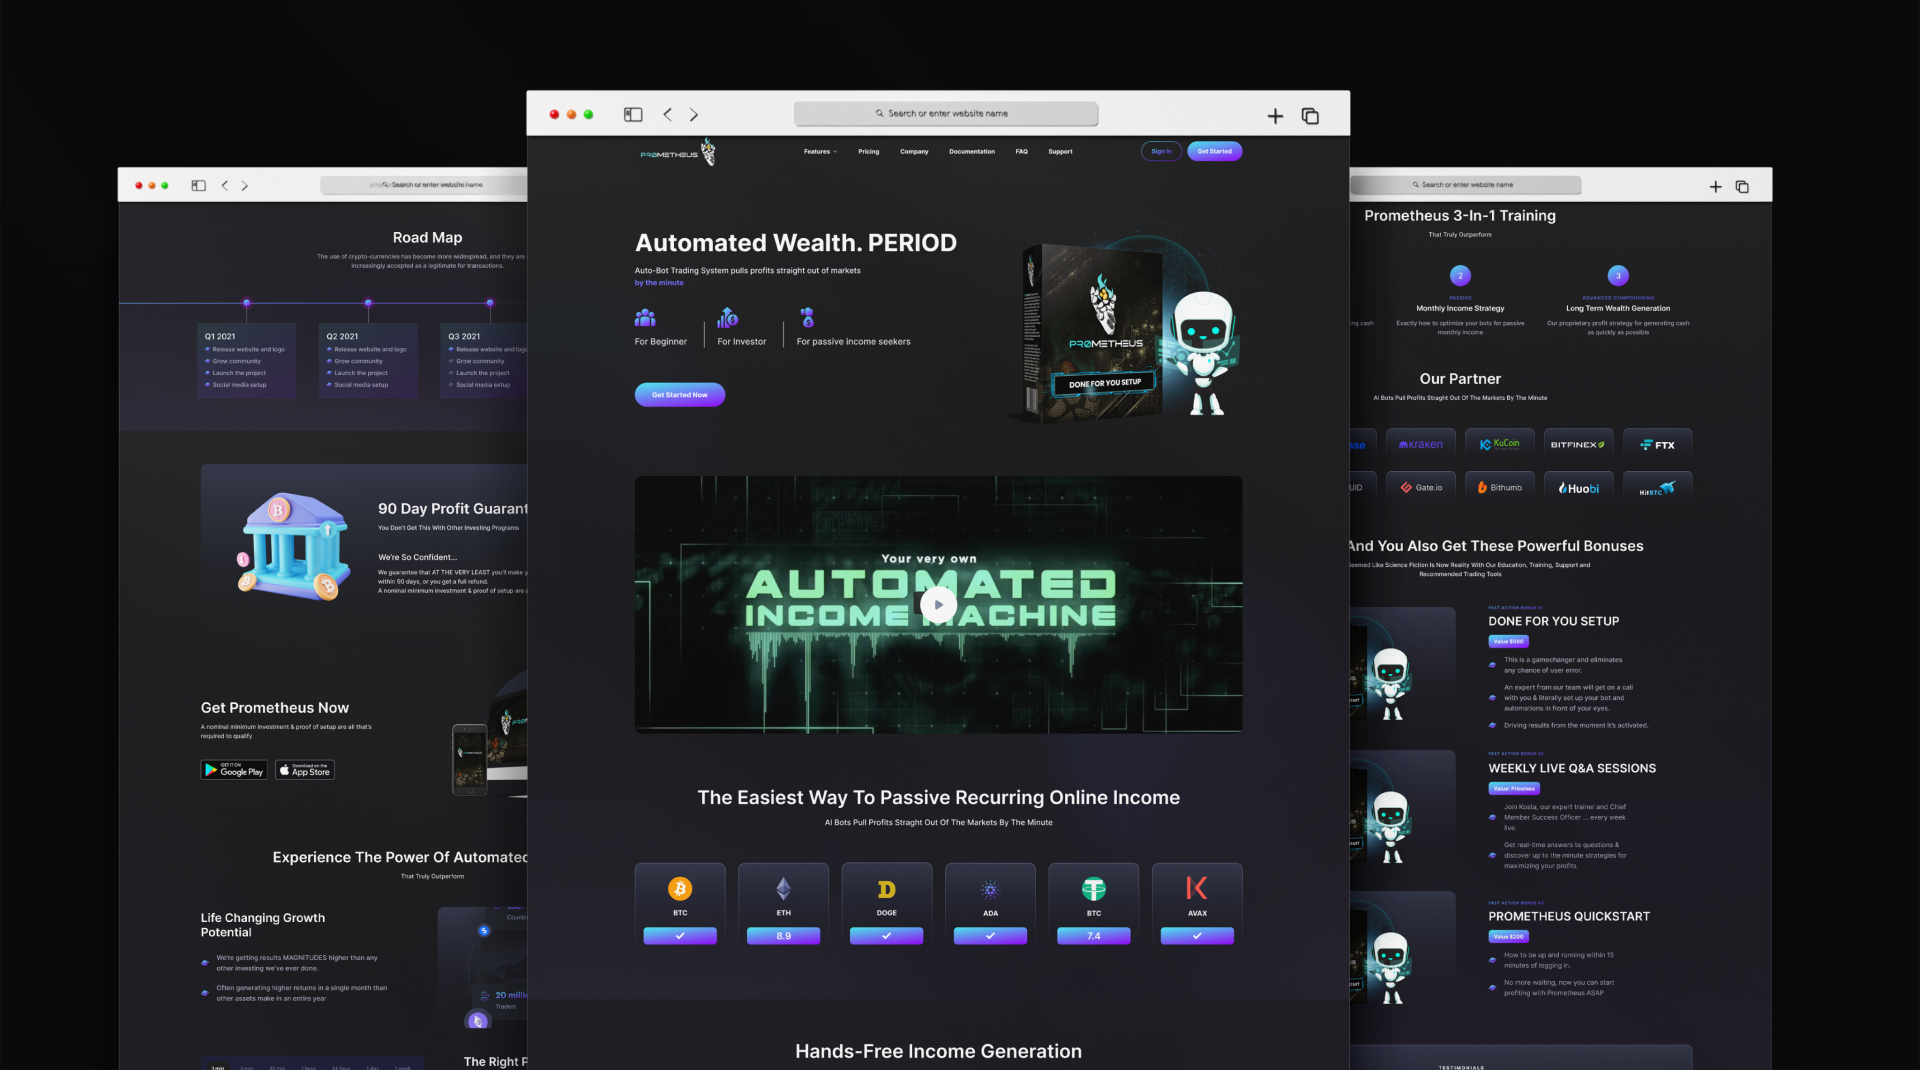This screenshot has height=1070, width=1920.
Task: Click the passive income seekers medal icon
Action: point(807,317)
